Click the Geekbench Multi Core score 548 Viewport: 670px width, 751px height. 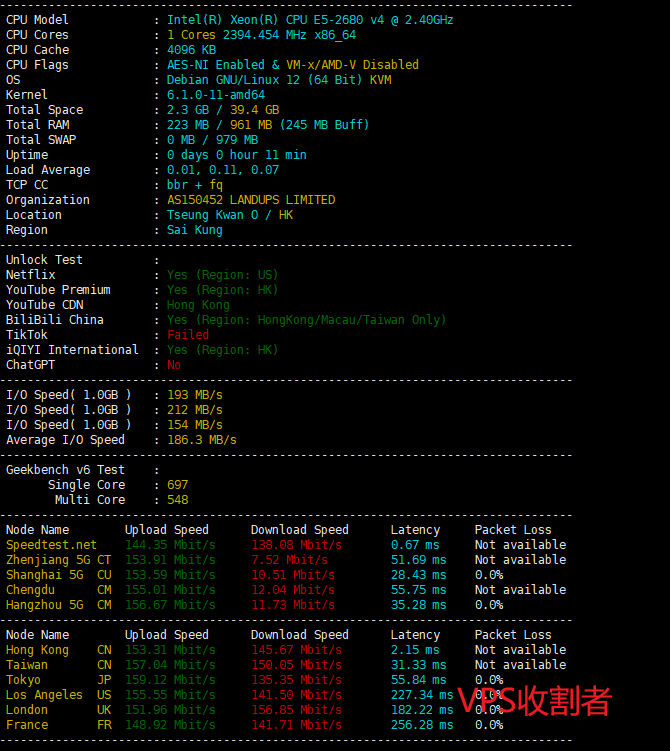point(177,500)
